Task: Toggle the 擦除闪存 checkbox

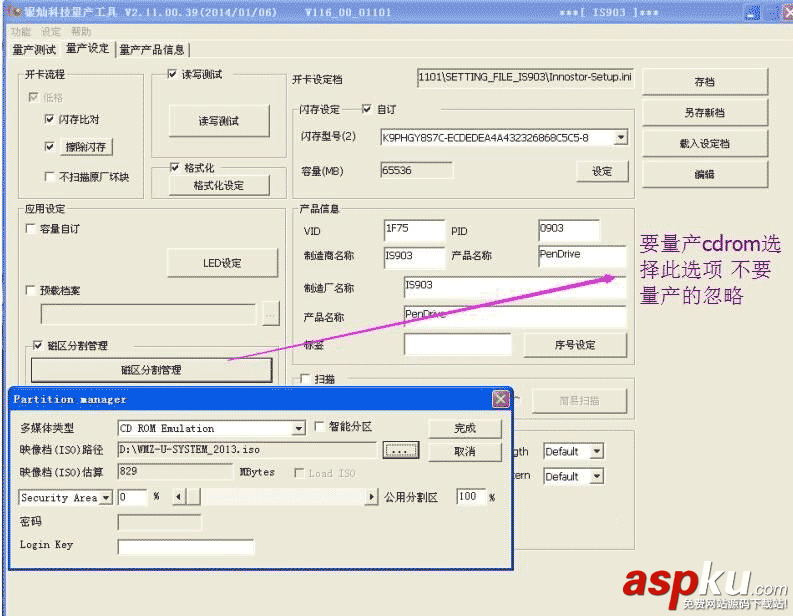Action: 49,147
